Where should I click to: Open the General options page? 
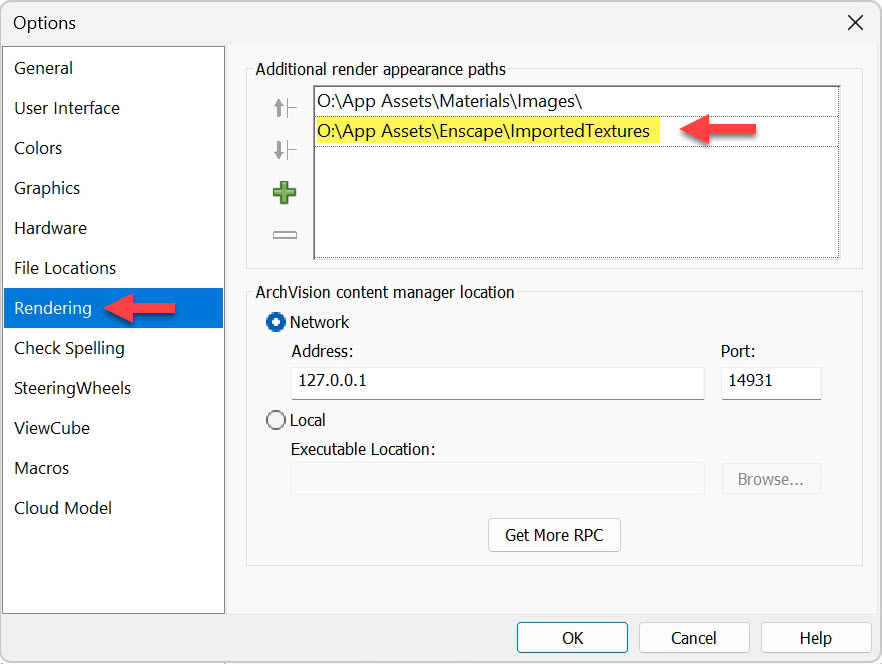click(43, 68)
